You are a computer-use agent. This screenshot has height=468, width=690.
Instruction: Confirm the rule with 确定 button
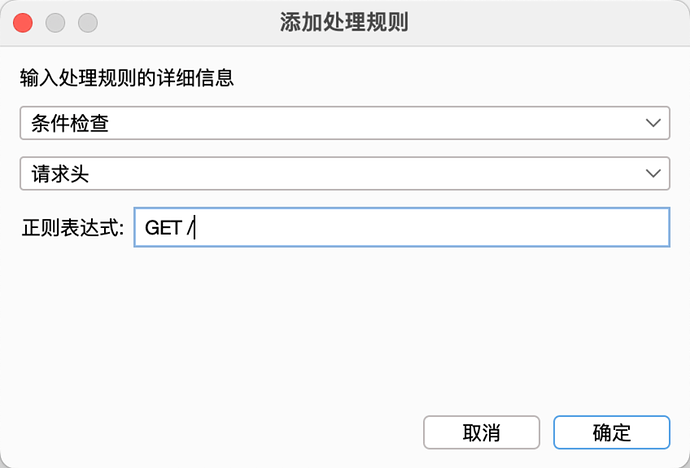click(611, 433)
